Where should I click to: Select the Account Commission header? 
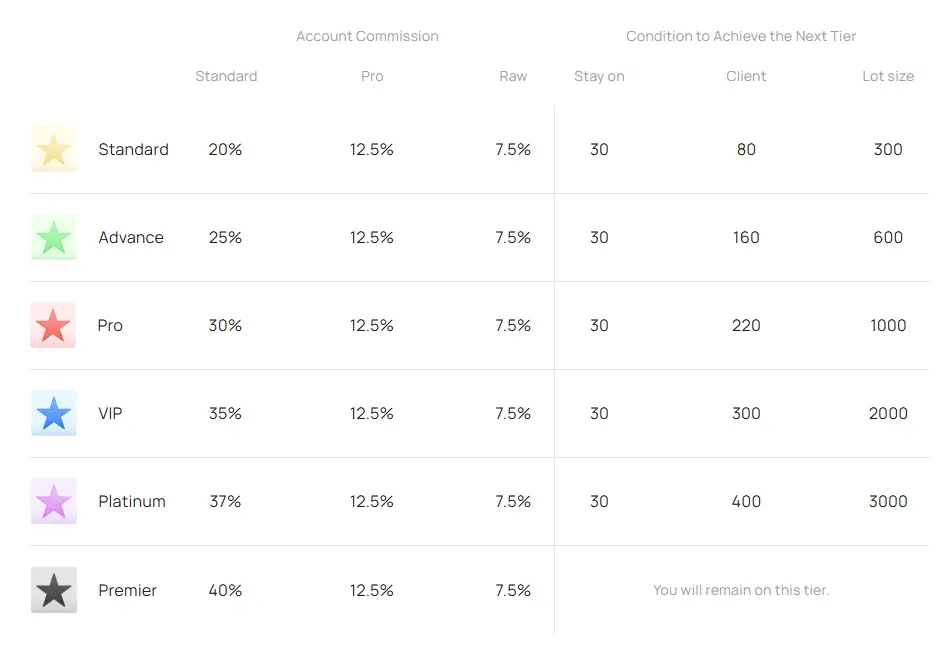click(367, 36)
